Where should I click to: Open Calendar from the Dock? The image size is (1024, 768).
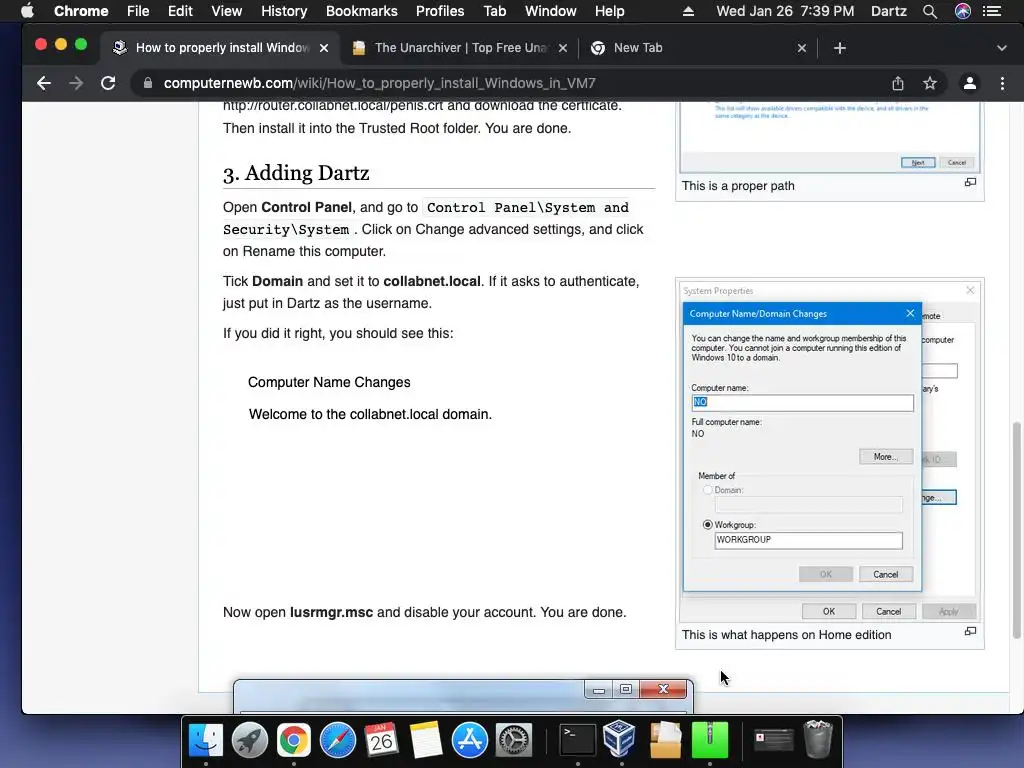381,741
